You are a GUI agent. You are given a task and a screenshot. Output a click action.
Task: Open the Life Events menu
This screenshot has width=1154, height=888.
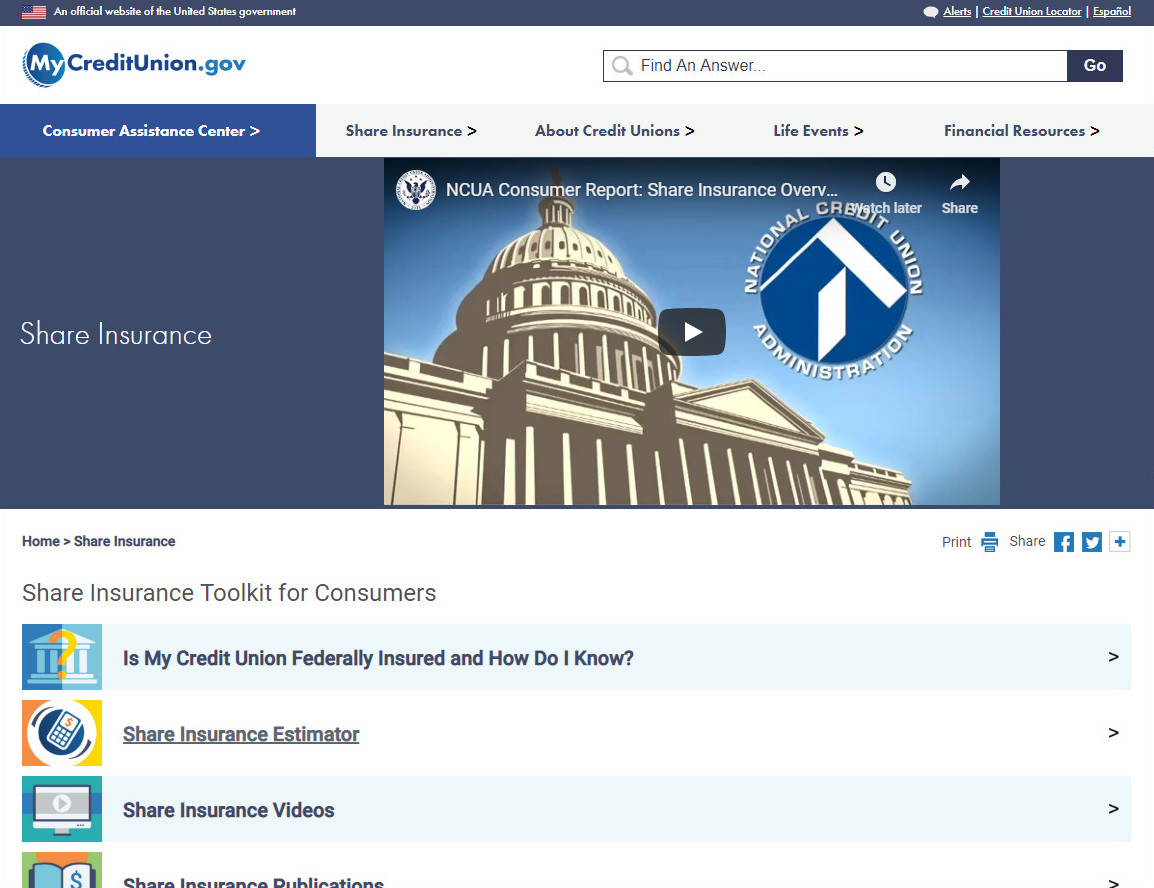818,130
